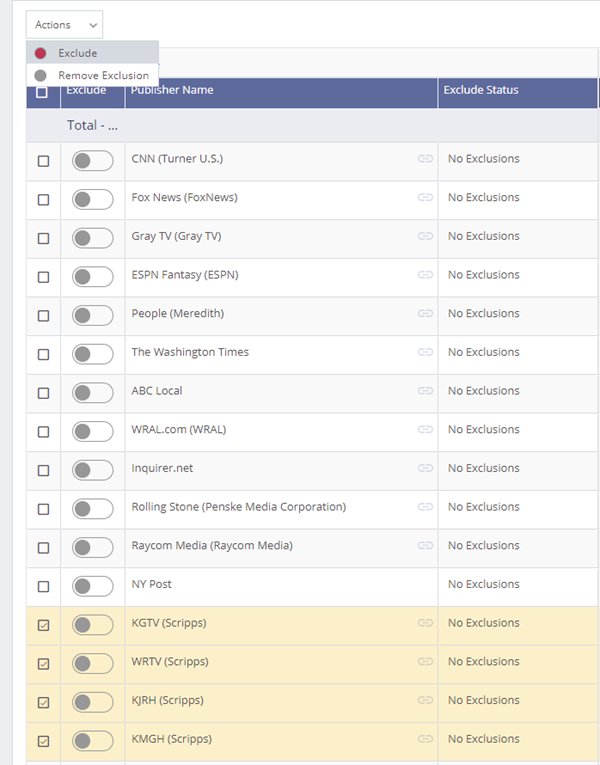Enable the exclude toggle for NY Post

(92, 586)
